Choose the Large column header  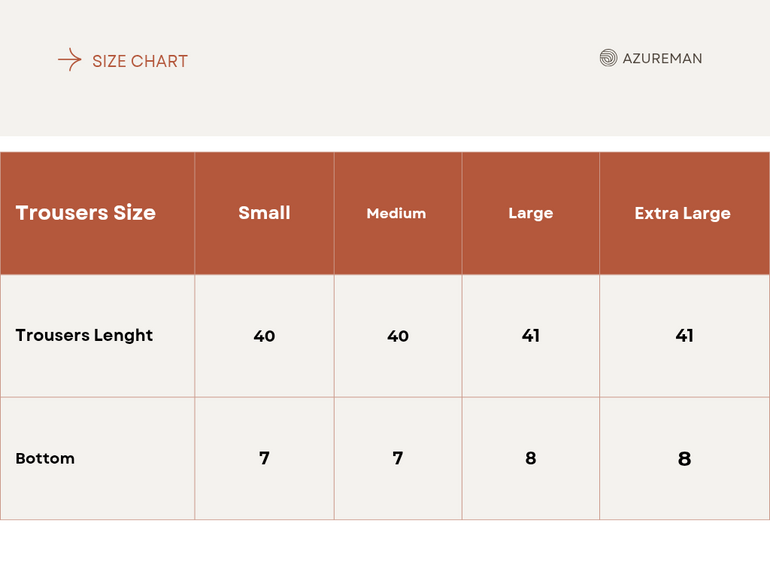point(530,213)
